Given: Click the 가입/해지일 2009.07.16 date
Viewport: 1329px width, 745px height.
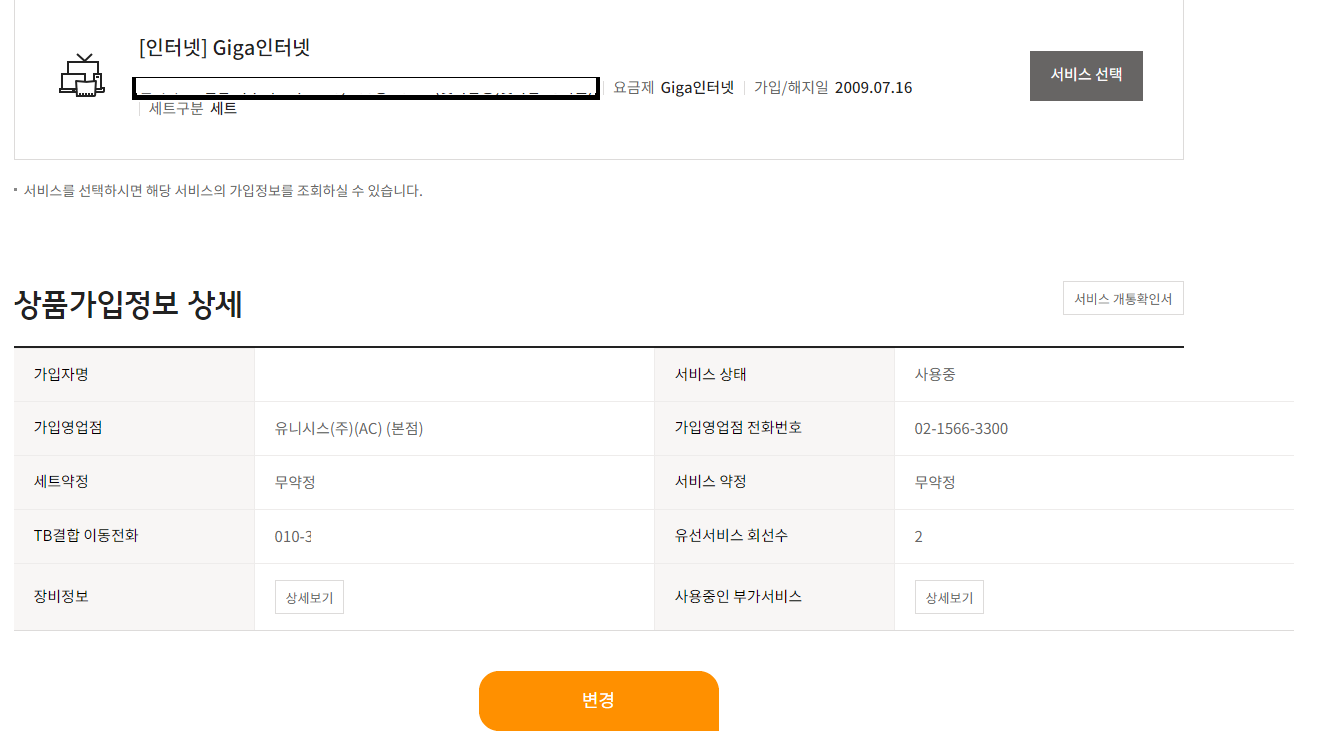Looking at the screenshot, I should (x=833, y=87).
